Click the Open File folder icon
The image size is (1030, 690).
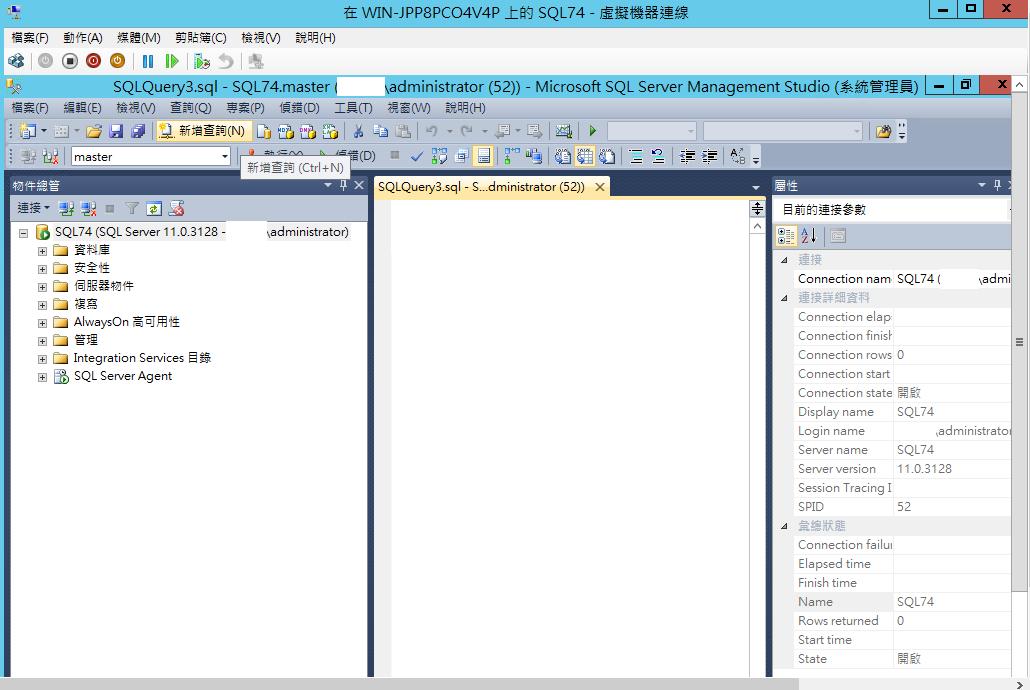[x=94, y=131]
